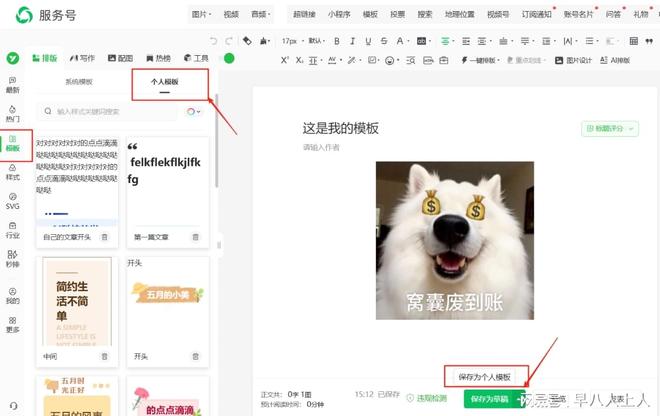660x416 pixels.
Task: Expand the 一键排版 dropdown
Action: click(480, 60)
